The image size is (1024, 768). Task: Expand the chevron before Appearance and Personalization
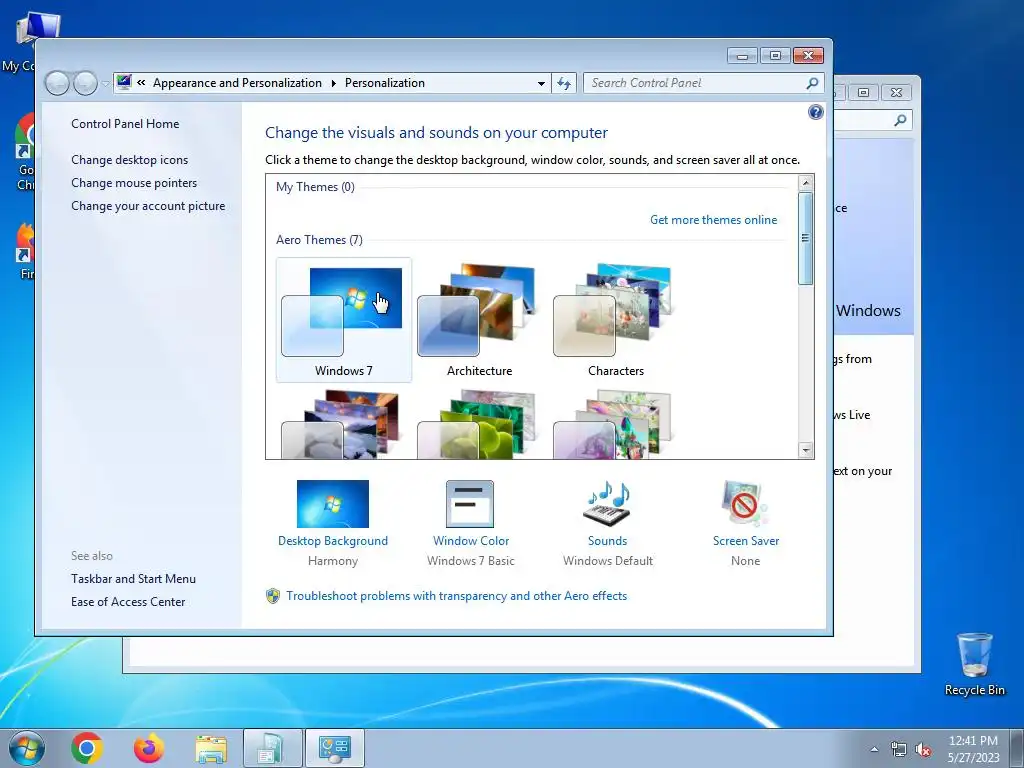tap(141, 82)
